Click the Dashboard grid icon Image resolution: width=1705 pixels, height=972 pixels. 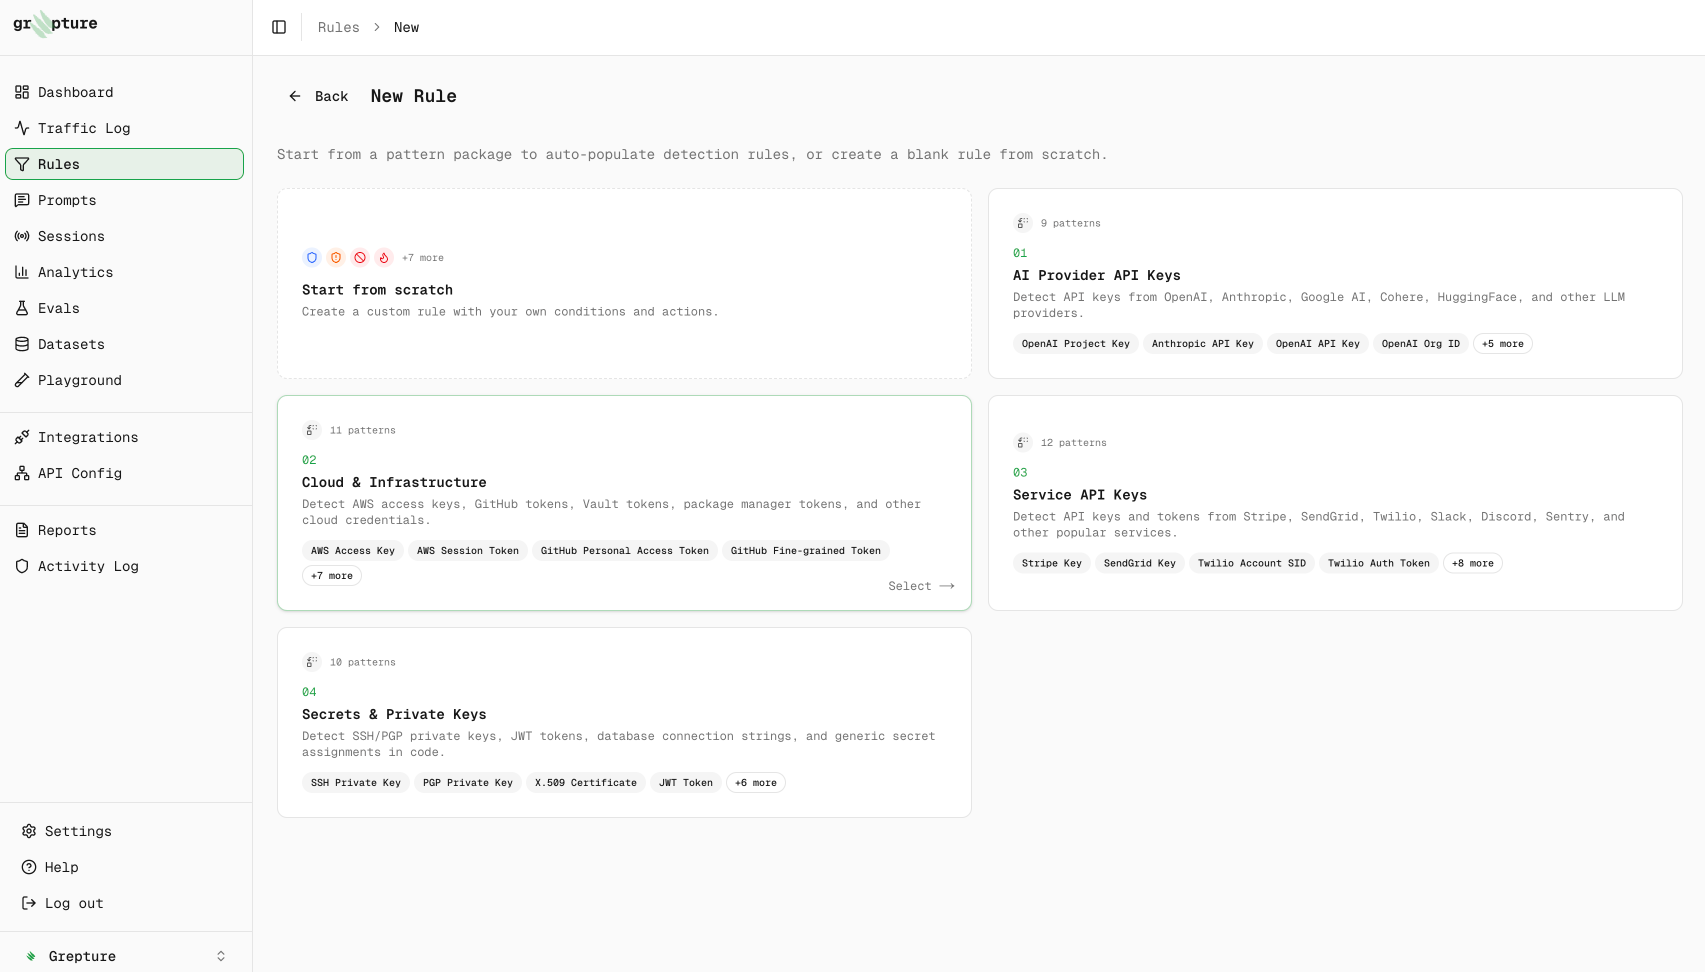pyautogui.click(x=22, y=92)
